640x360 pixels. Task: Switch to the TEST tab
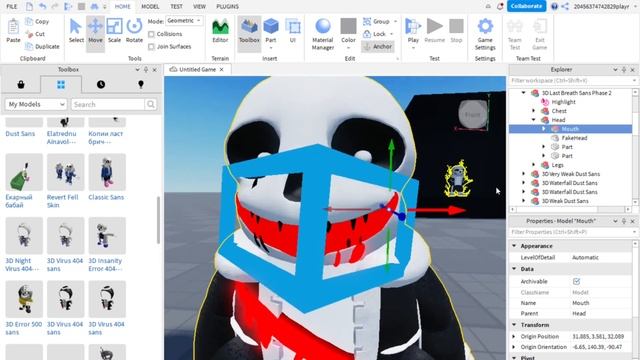(x=176, y=7)
